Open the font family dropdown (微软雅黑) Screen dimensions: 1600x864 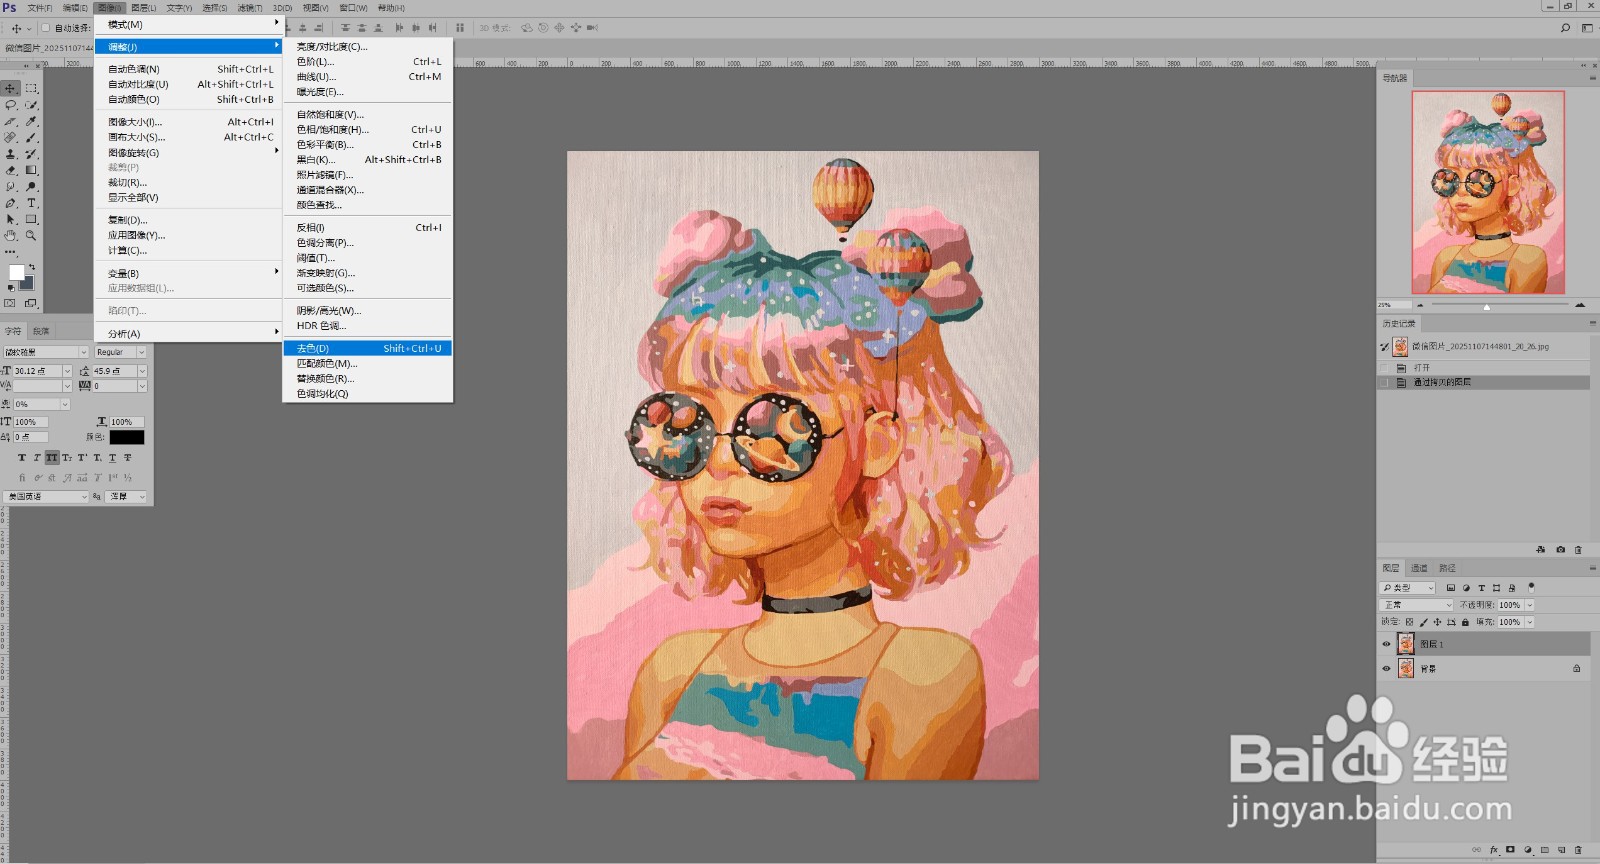point(46,352)
